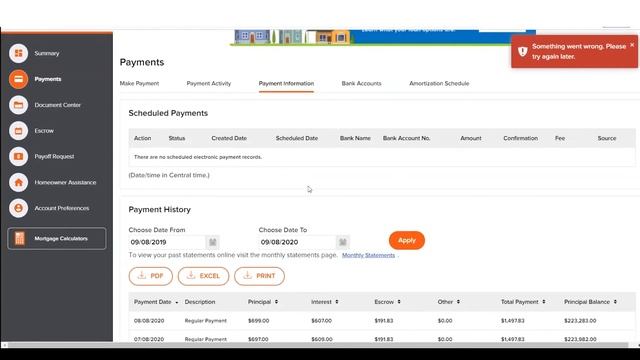Open Payoff Request icon
Viewport: 640px width, 360px height.
(18, 156)
